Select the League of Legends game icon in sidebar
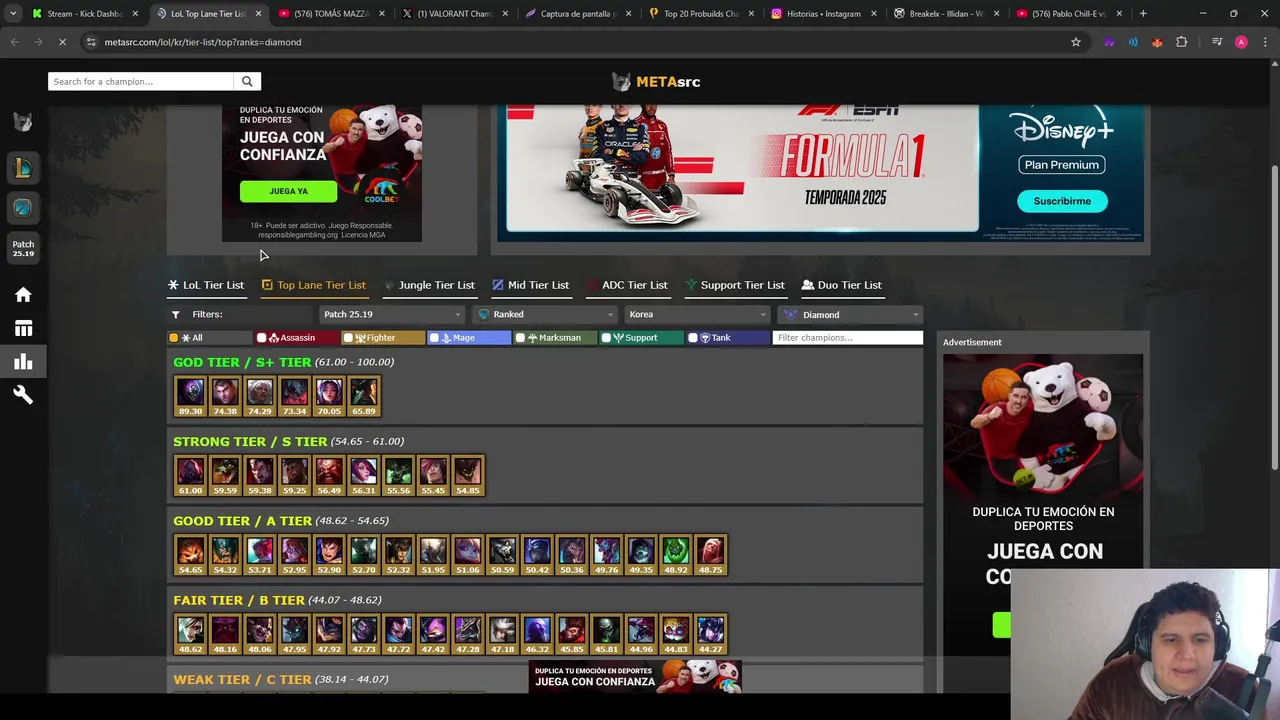This screenshot has width=1280, height=720. (x=23, y=168)
